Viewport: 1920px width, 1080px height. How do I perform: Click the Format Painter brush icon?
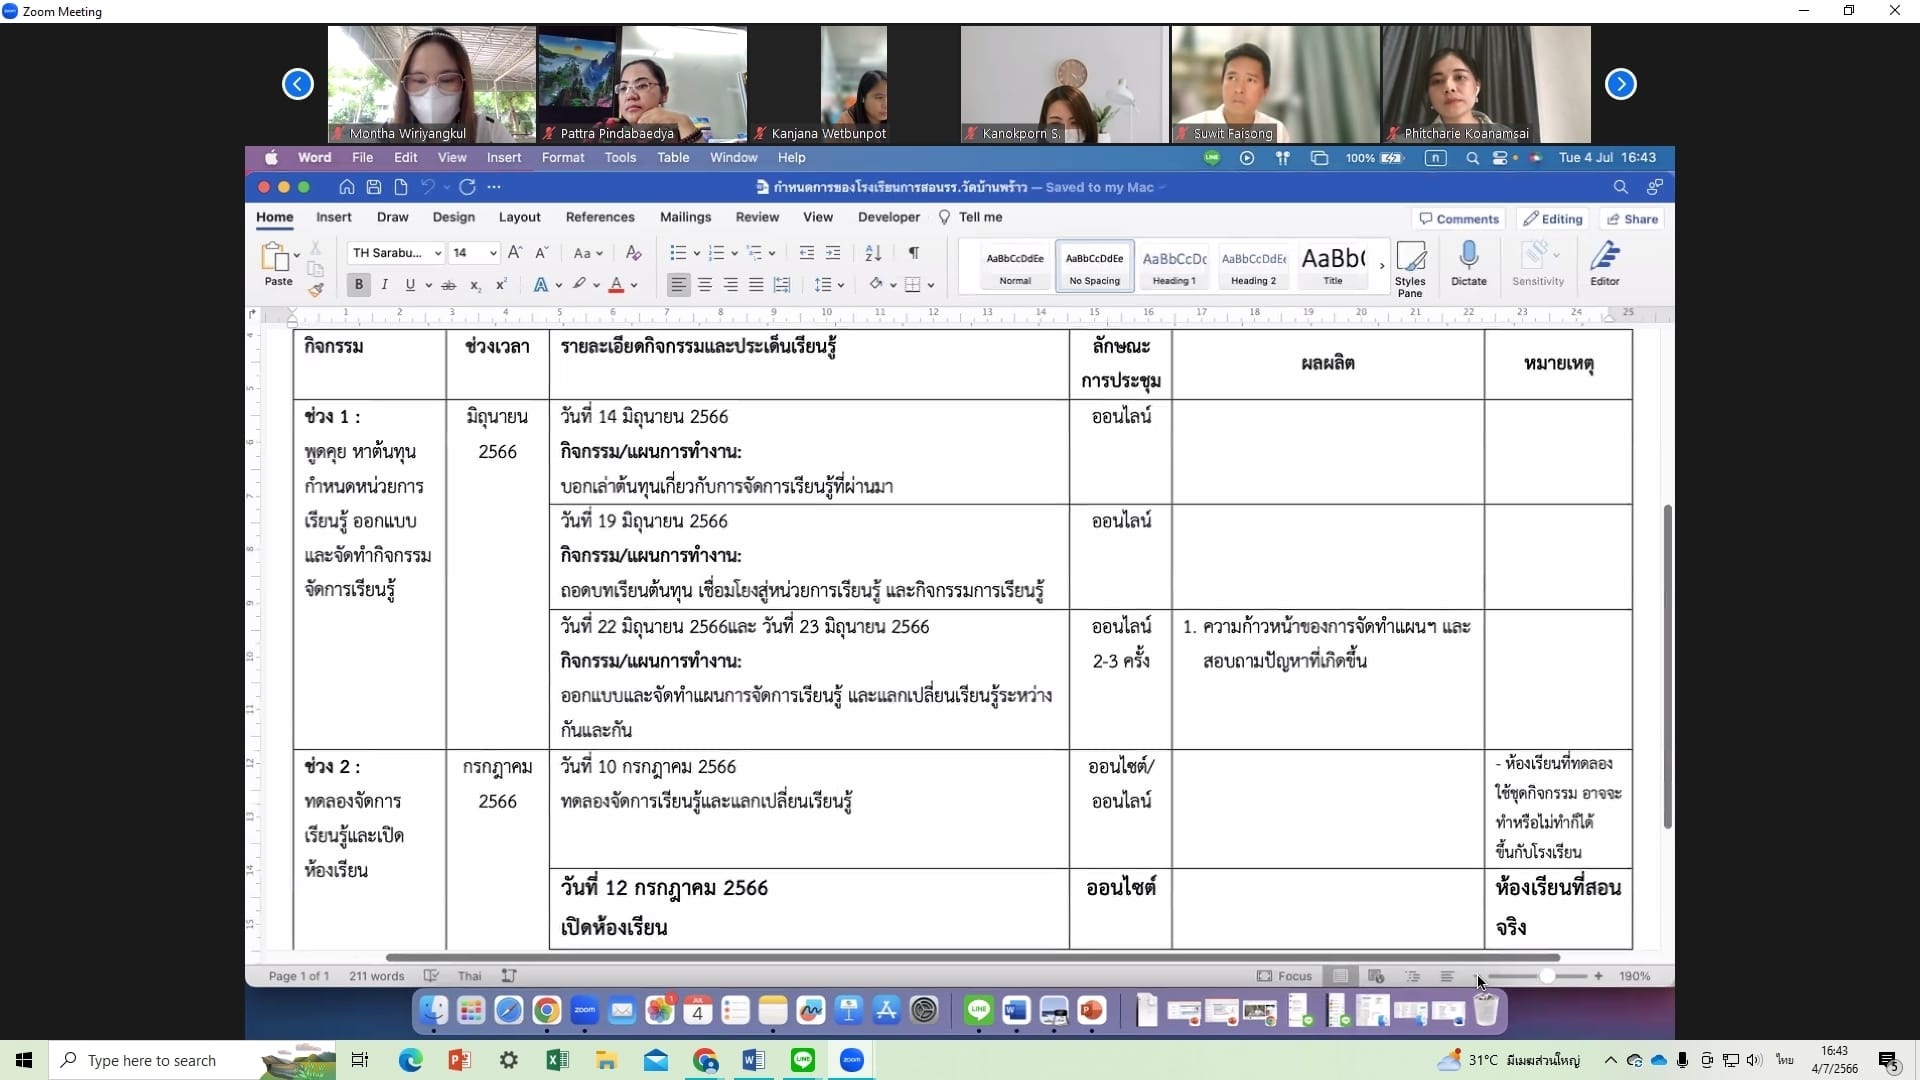[316, 290]
